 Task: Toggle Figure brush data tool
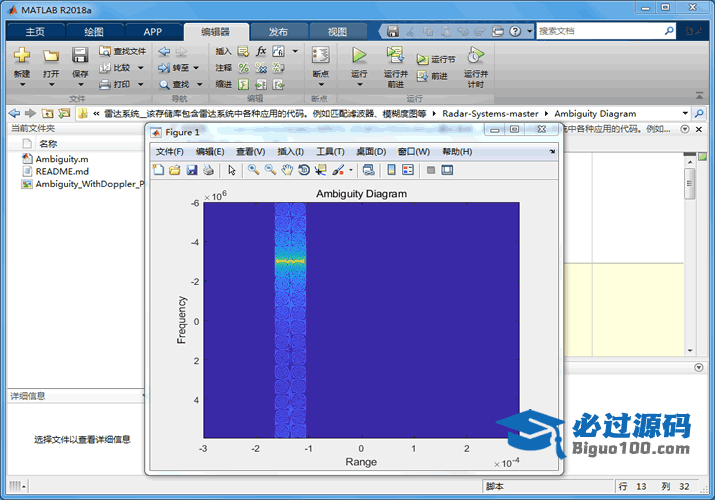(x=338, y=170)
